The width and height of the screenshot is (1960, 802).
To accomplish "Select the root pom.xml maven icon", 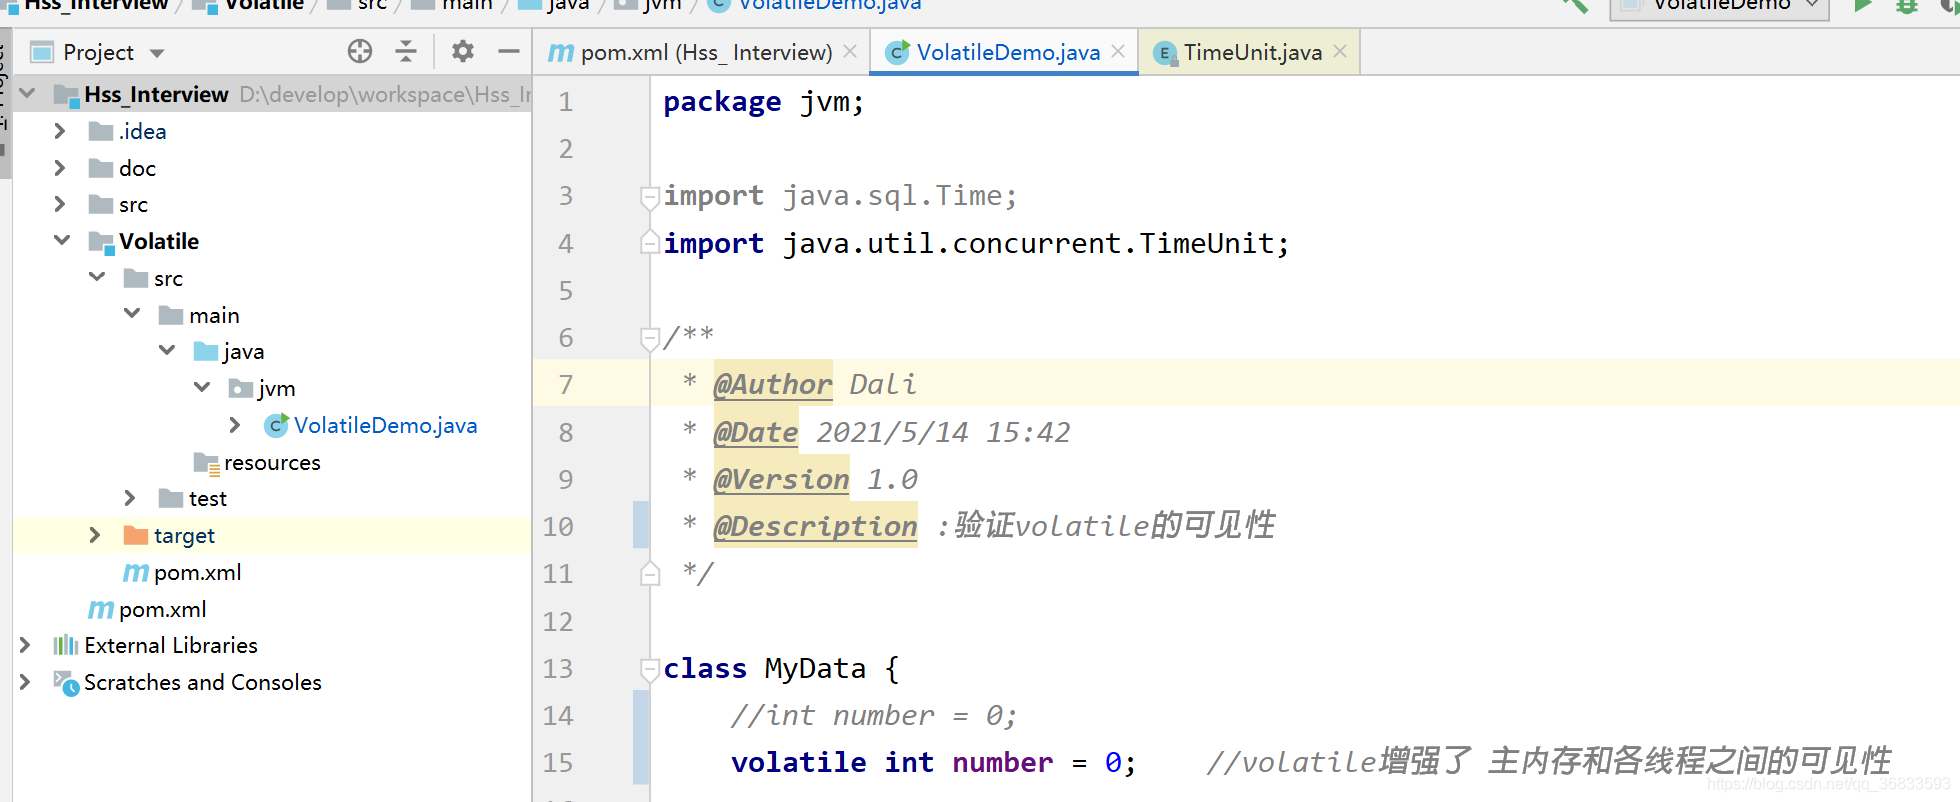I will tap(101, 610).
